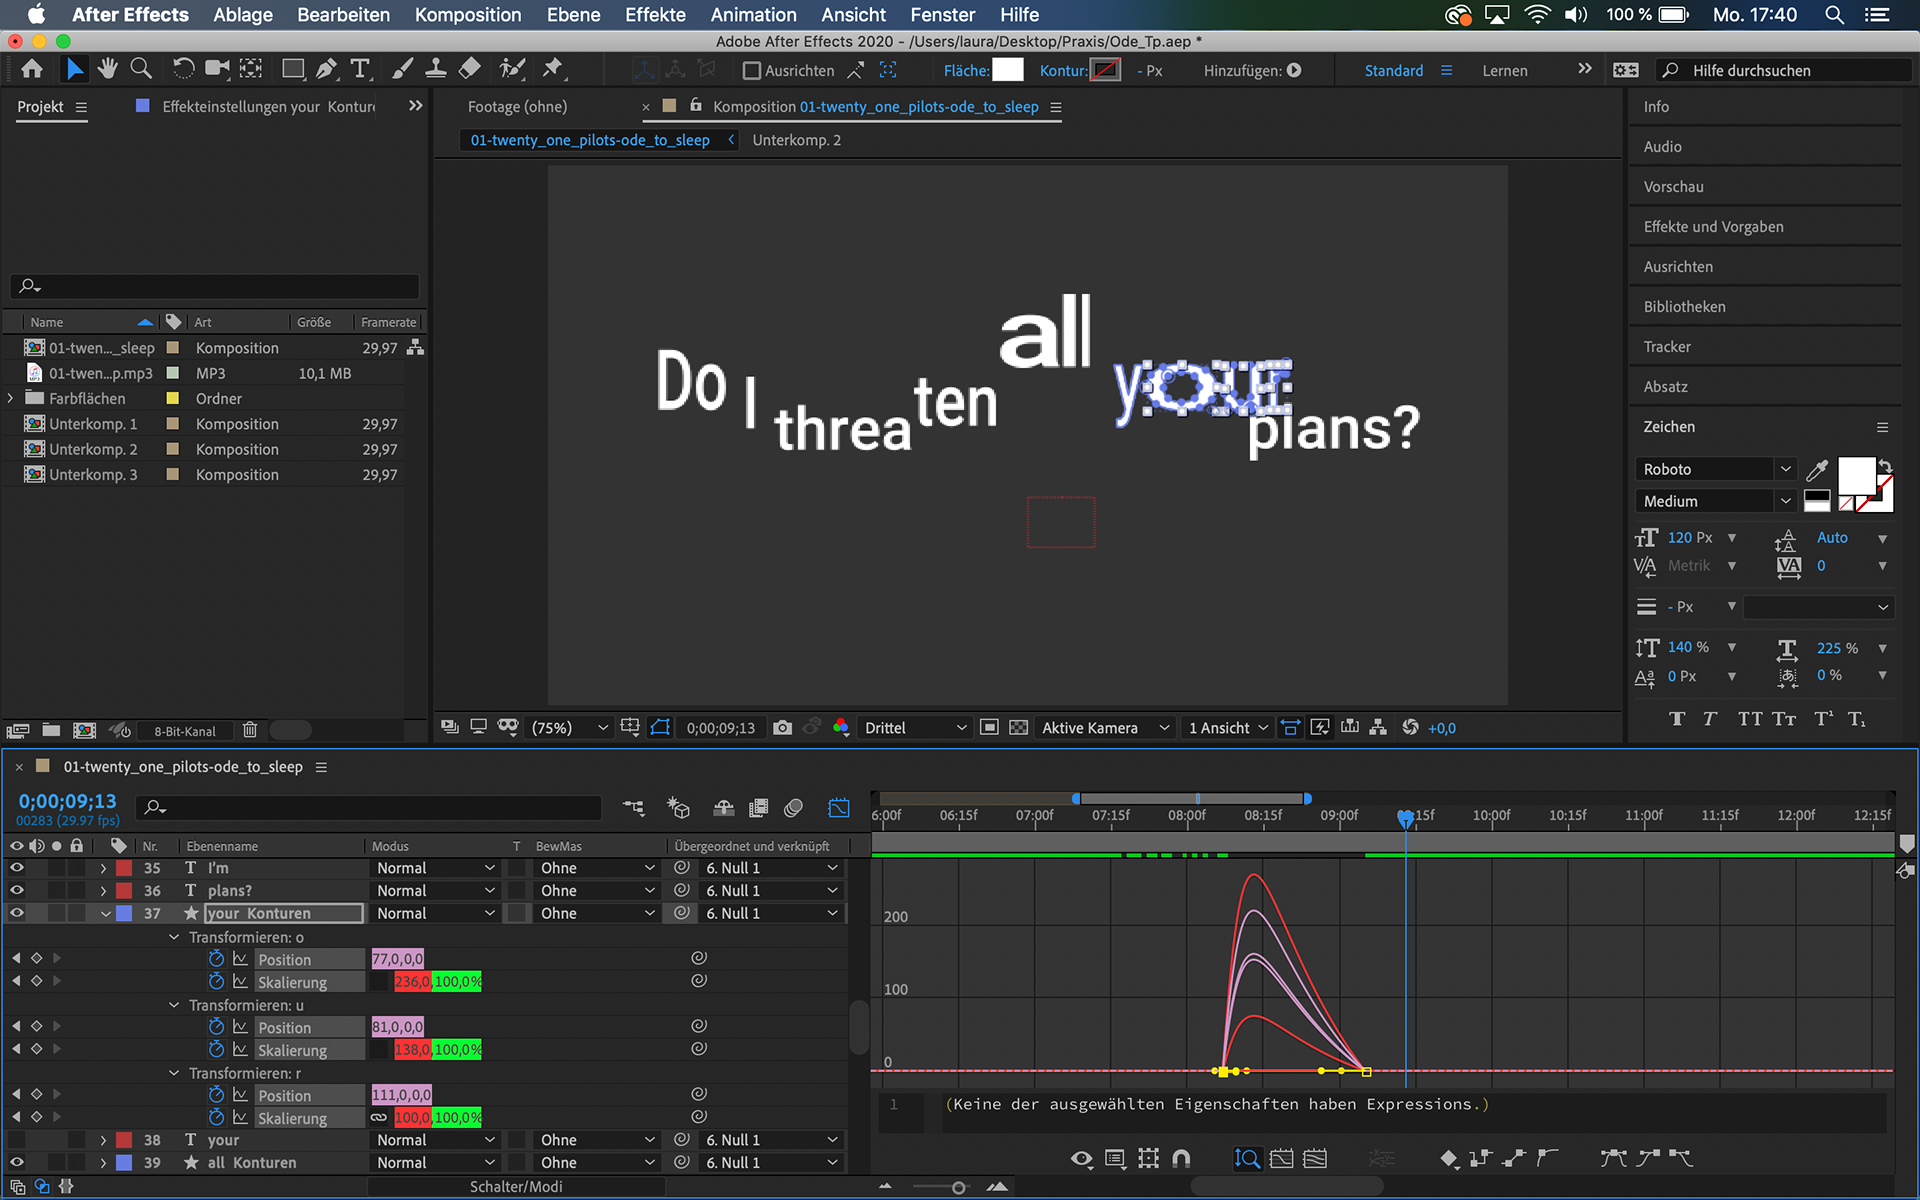Choose the Hand tool
The image size is (1920, 1200).
point(108,69)
